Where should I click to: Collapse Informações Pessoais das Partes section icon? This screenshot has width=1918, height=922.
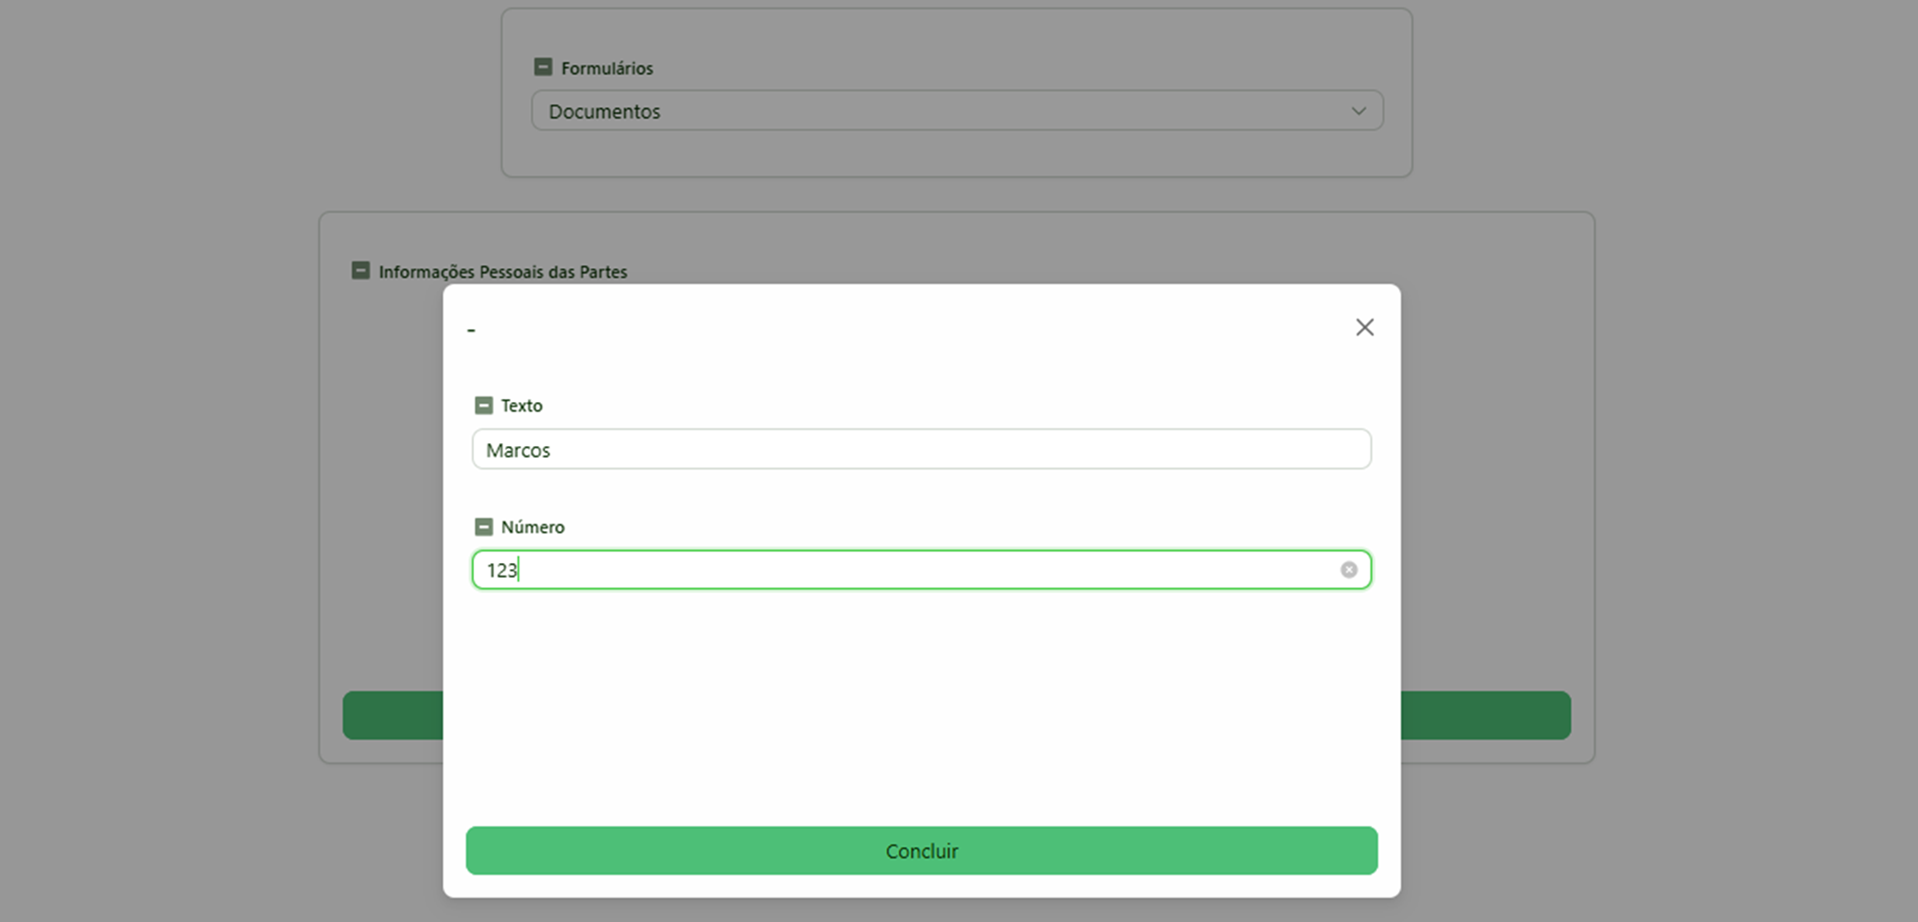point(361,271)
